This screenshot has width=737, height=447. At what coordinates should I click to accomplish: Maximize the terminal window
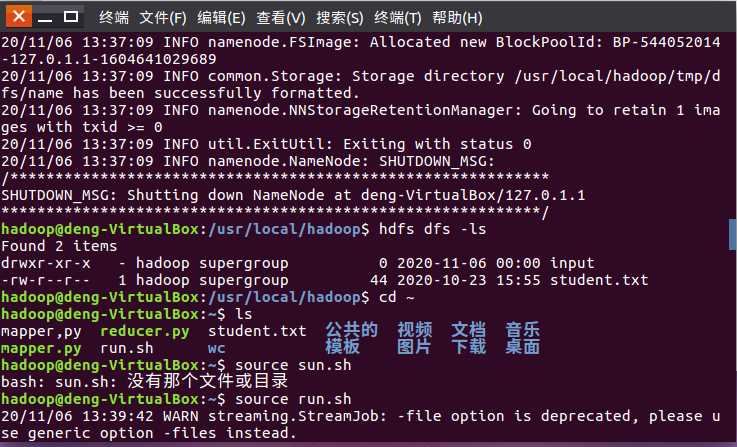(x=71, y=17)
